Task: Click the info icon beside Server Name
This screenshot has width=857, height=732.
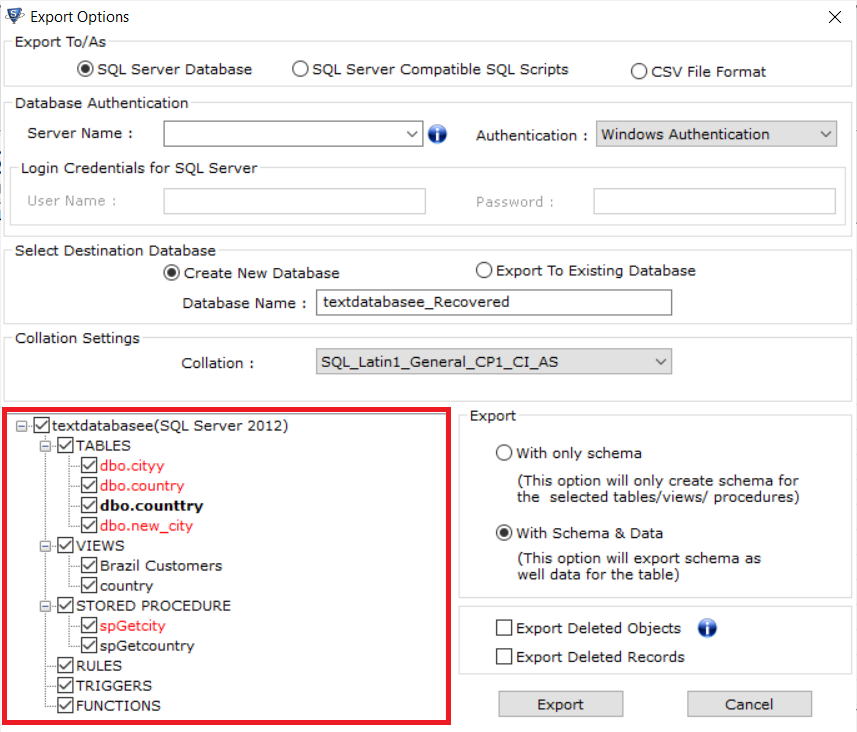Action: coord(437,133)
